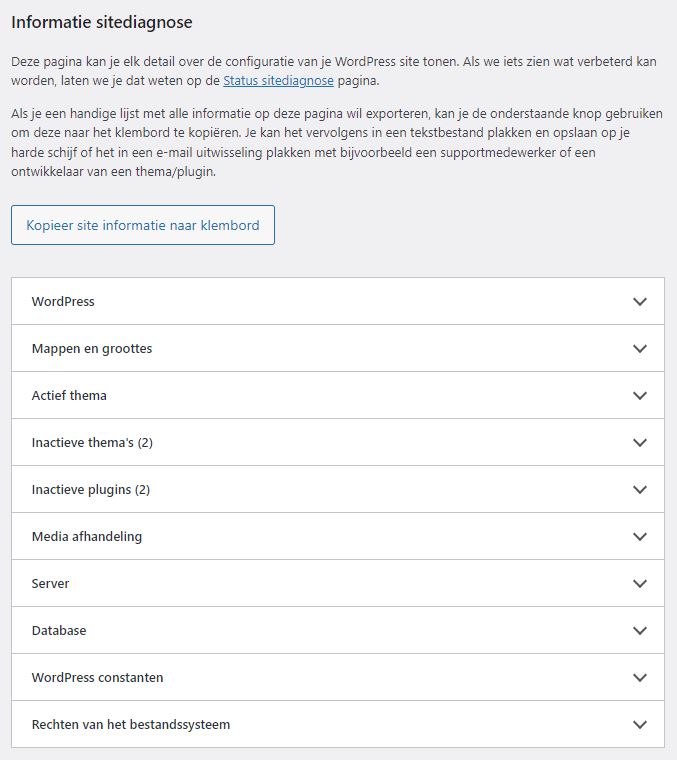Screen dimensions: 677x760
Task: Expand Inactieve plugins (2) section
Action: click(91, 490)
